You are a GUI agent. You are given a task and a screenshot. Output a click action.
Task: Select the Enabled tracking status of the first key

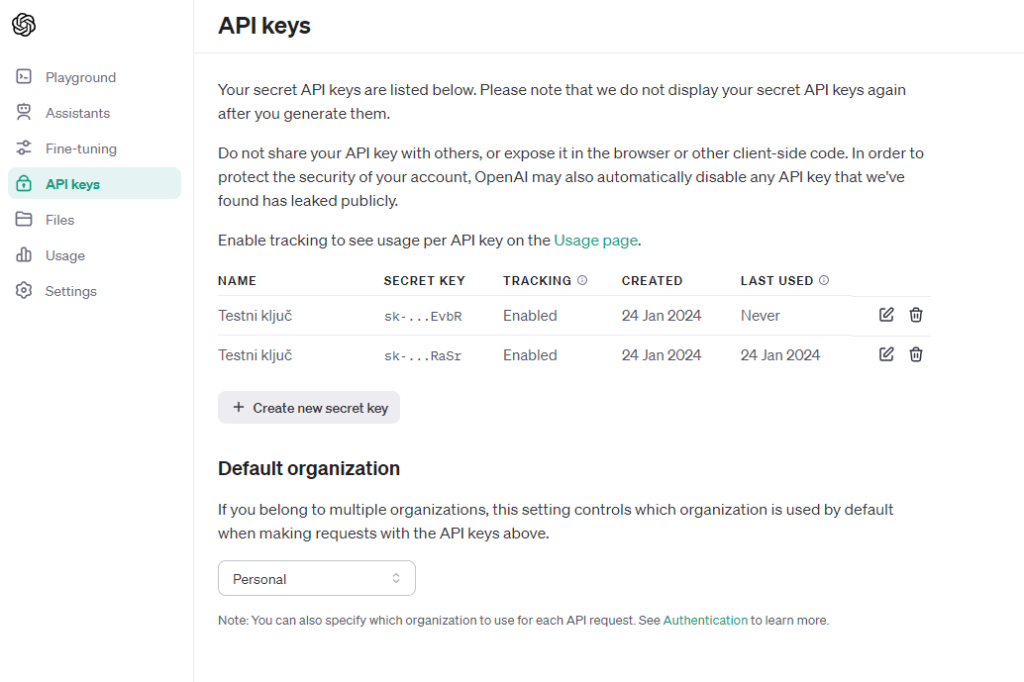point(530,315)
